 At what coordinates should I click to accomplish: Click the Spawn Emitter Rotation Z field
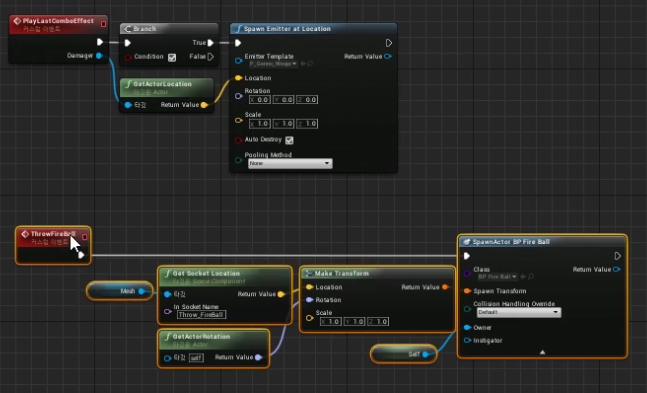(x=307, y=99)
